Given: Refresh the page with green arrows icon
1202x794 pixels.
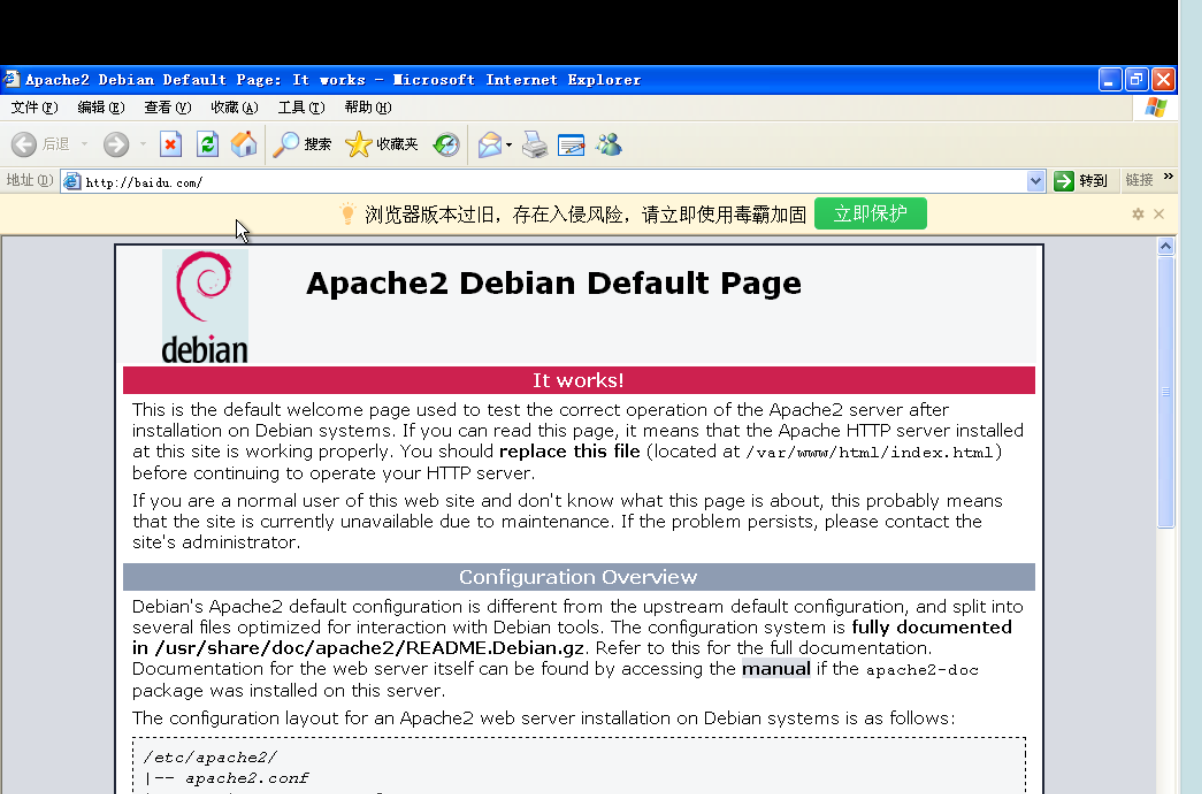Looking at the screenshot, I should point(207,145).
